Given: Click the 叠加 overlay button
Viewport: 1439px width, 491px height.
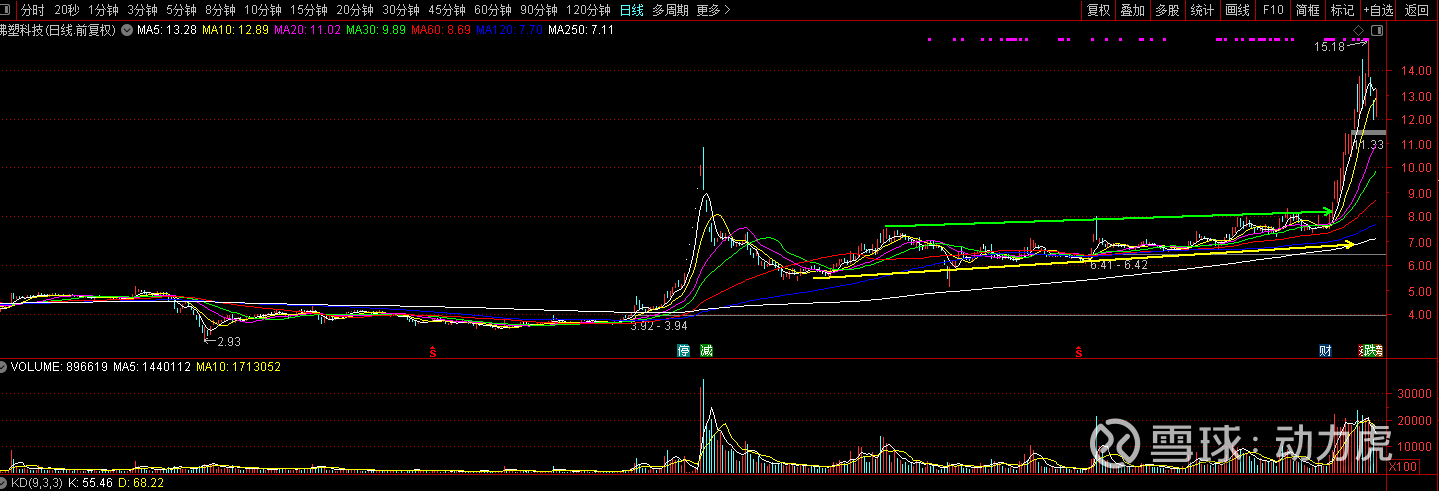Looking at the screenshot, I should [1132, 10].
